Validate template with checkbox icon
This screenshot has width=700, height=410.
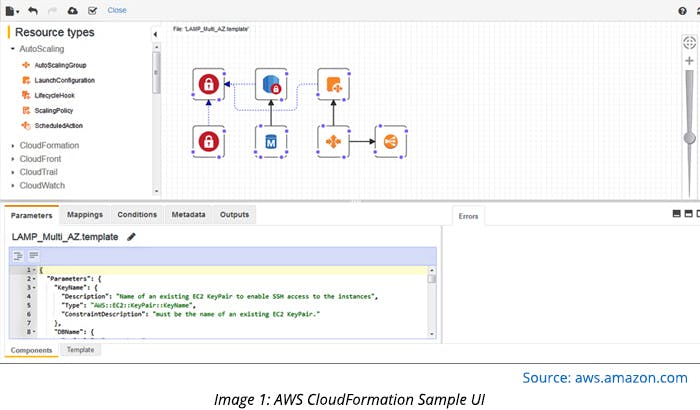(x=93, y=10)
